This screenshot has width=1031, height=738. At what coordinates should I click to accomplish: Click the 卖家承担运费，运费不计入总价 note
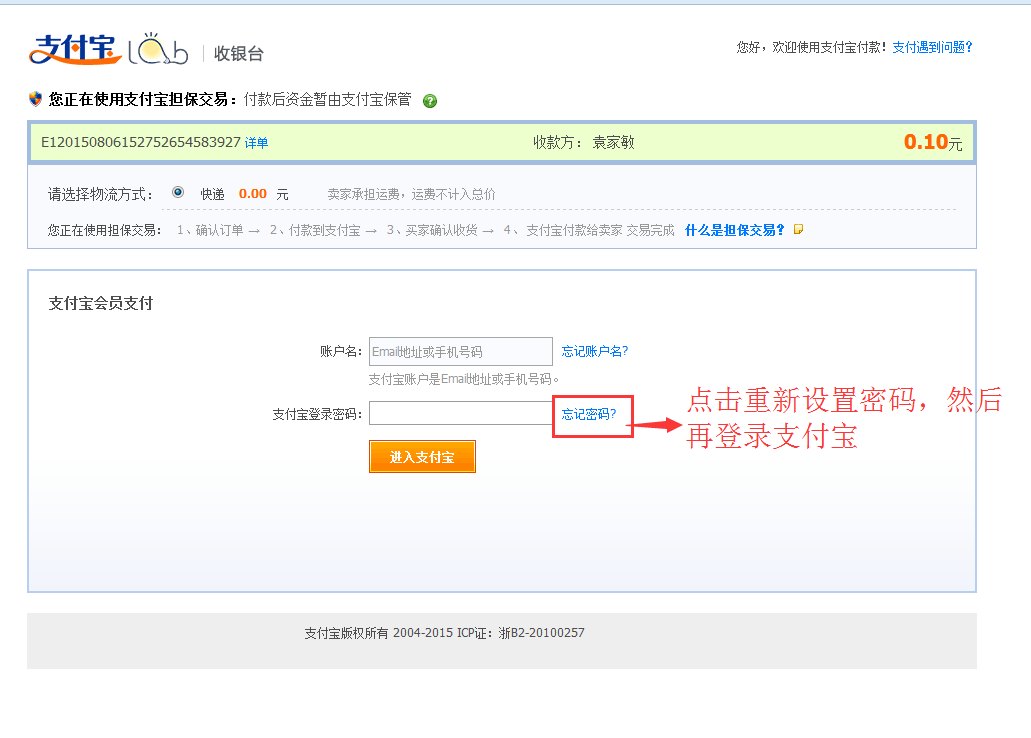click(412, 194)
